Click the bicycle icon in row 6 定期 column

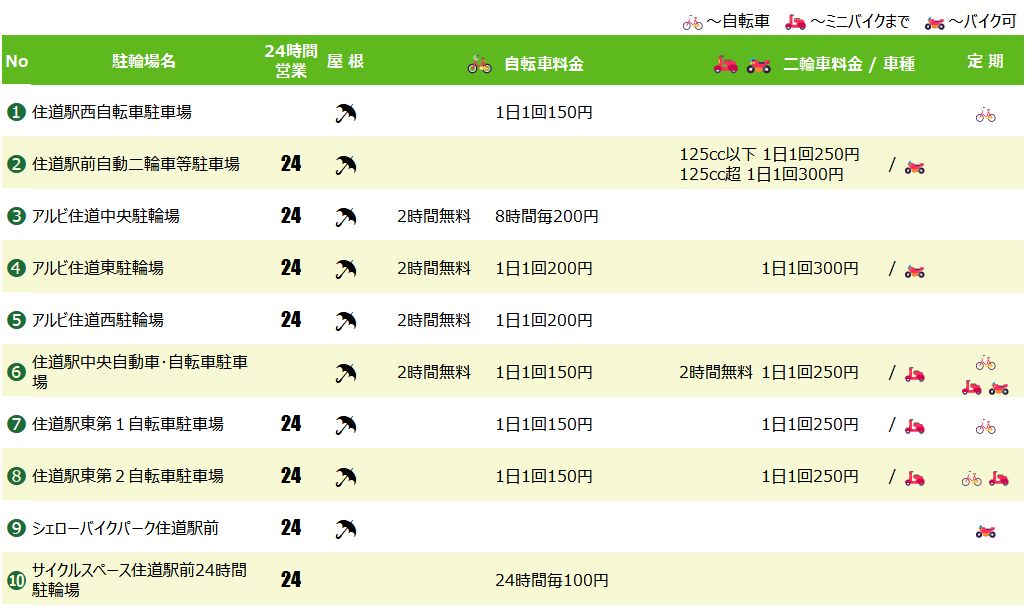[x=985, y=362]
